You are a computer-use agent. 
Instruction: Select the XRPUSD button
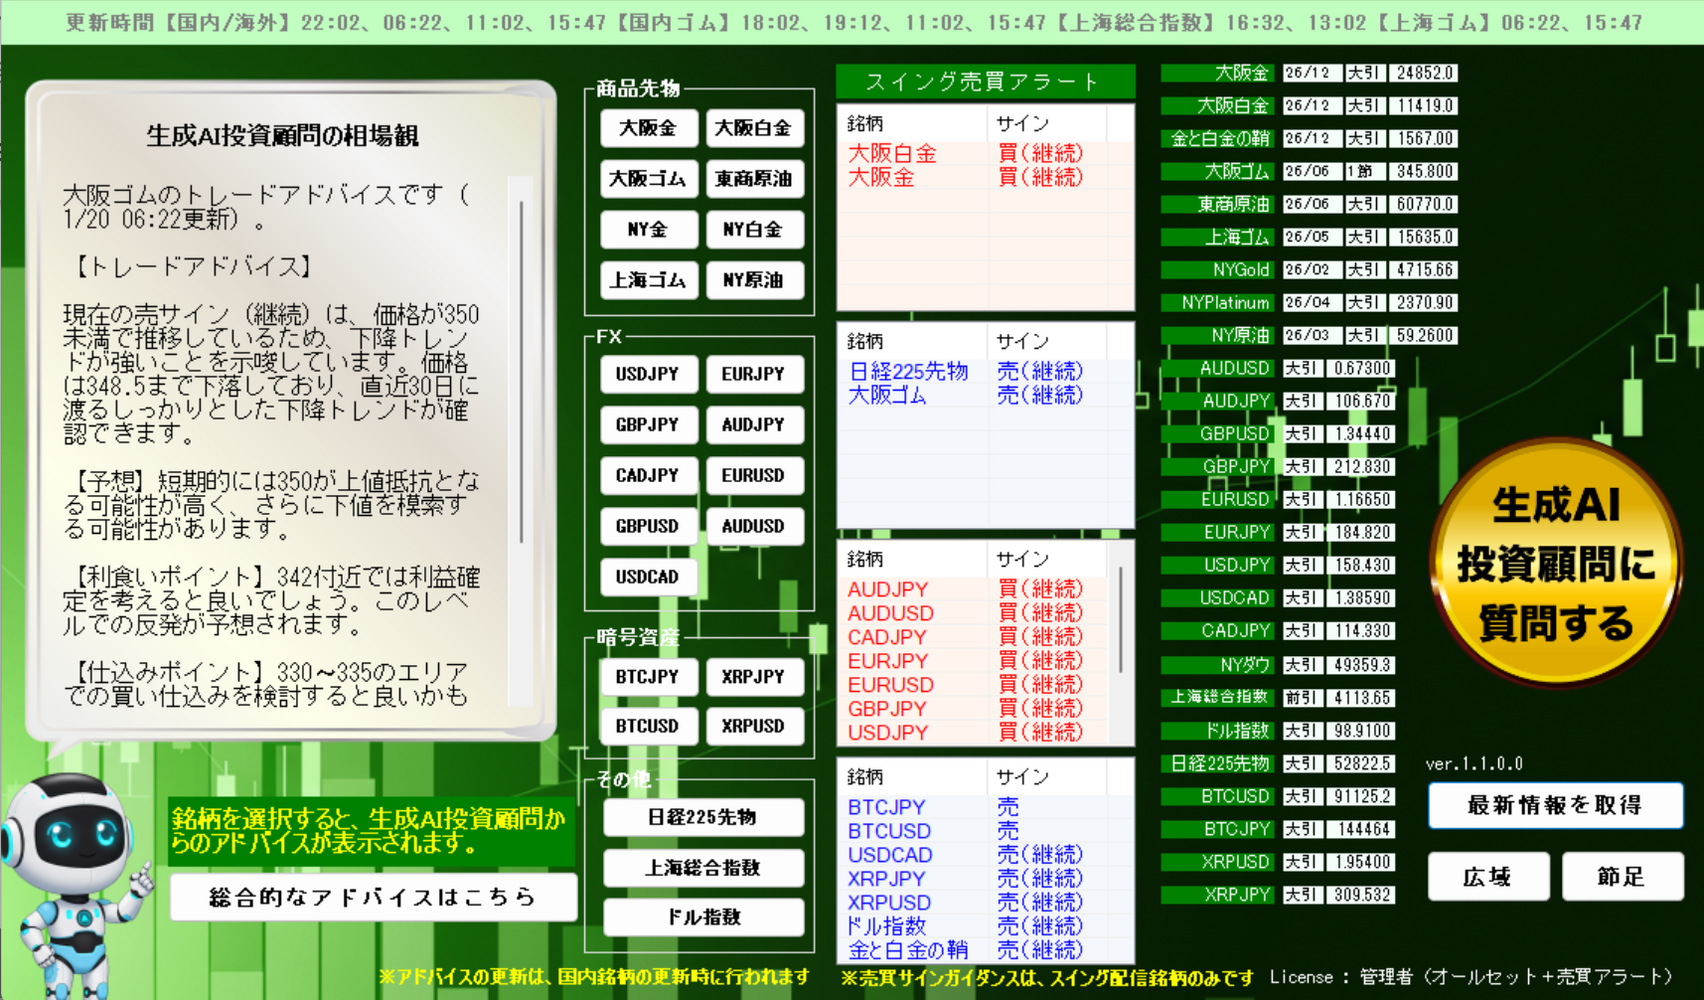coord(754,726)
